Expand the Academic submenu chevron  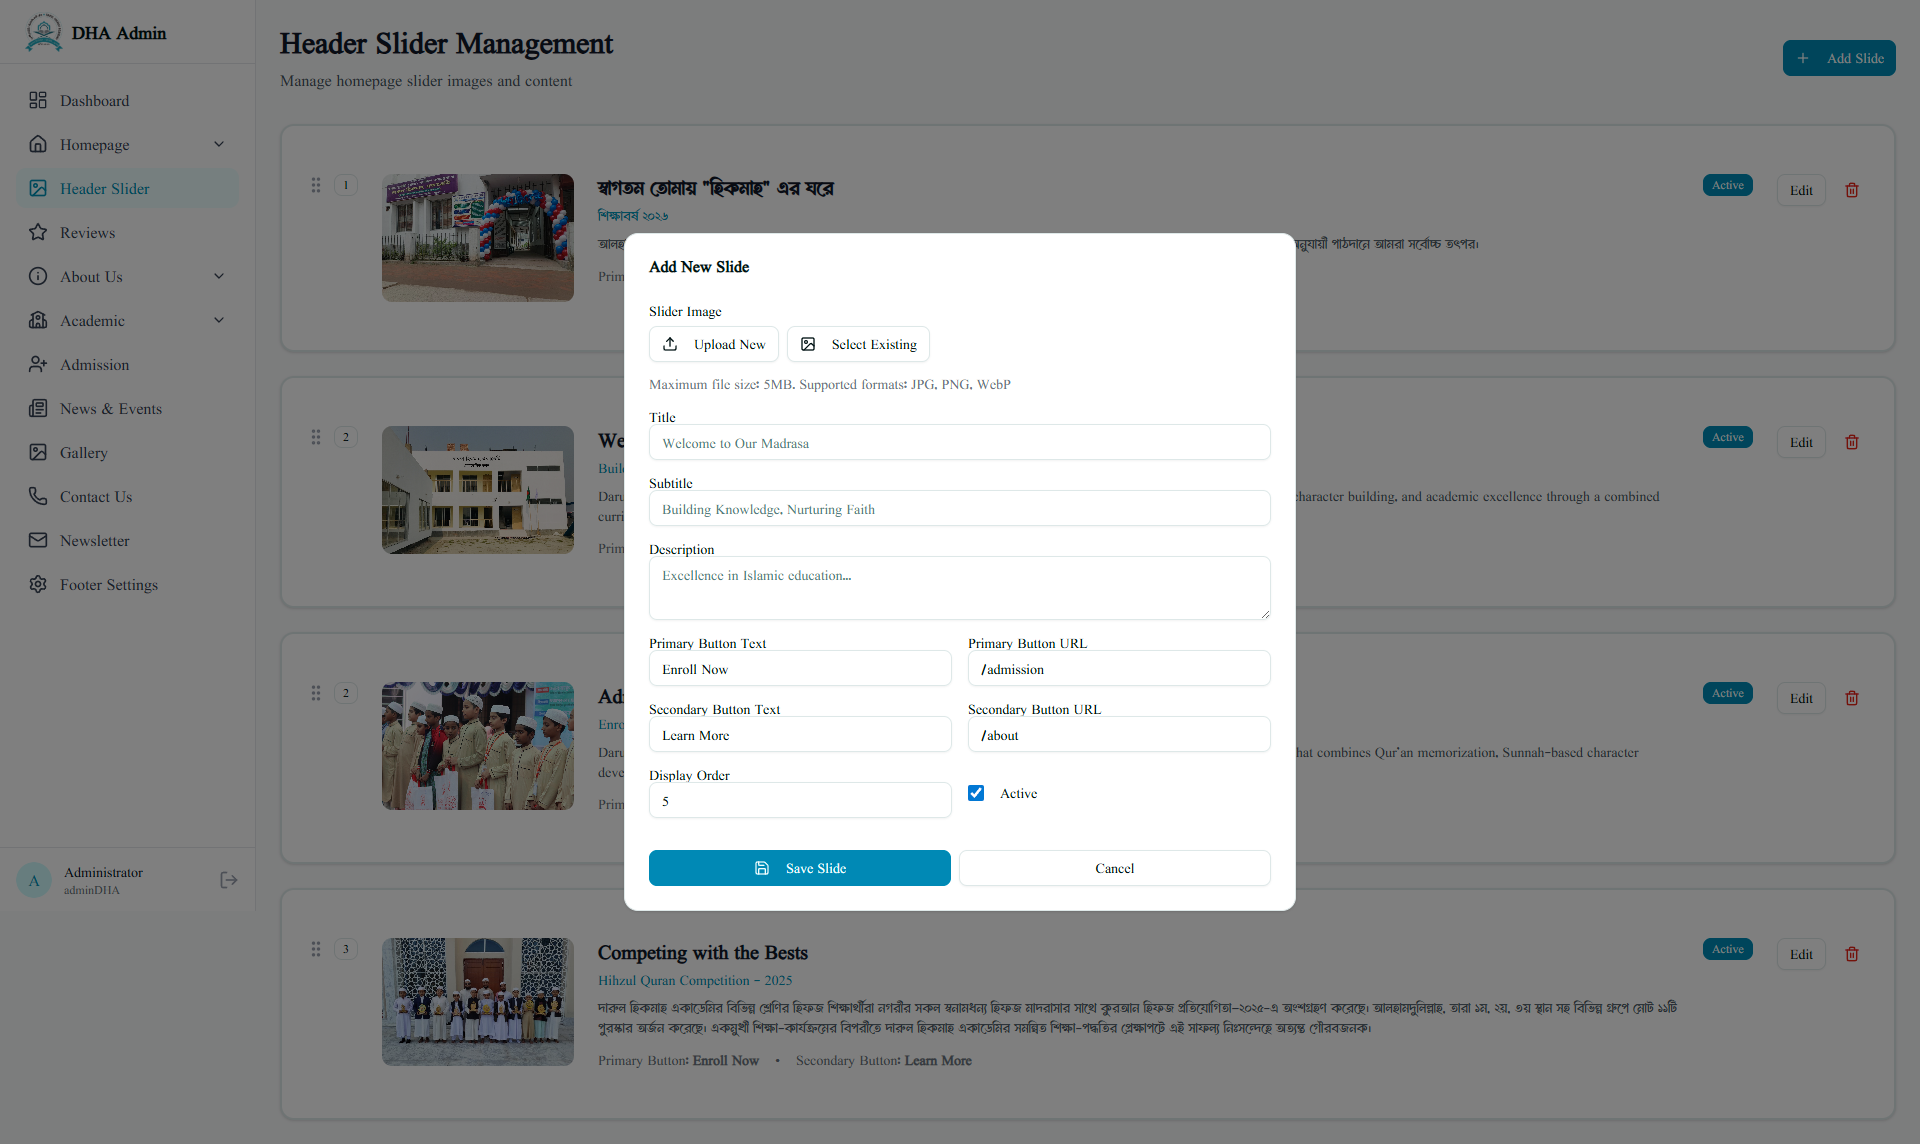[x=219, y=320]
